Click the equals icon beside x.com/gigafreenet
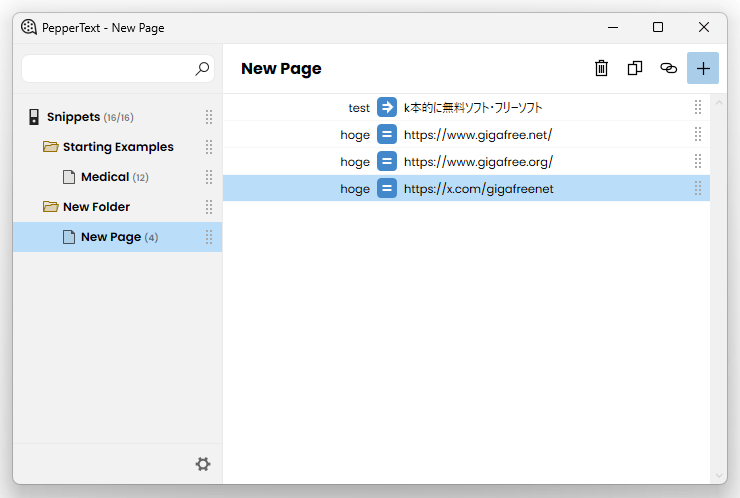 387,189
